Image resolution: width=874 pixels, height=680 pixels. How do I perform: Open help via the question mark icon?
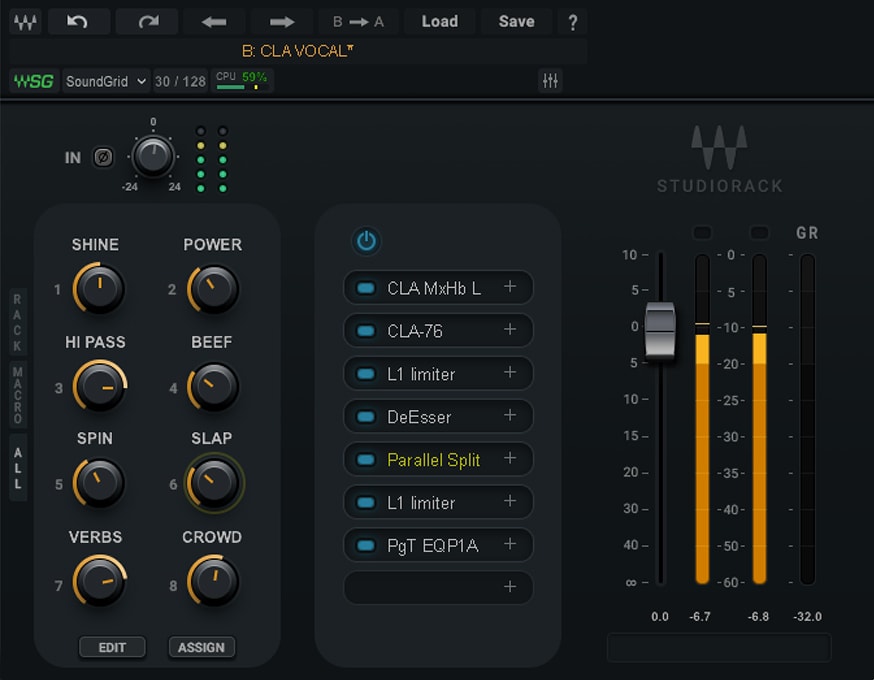tap(572, 21)
